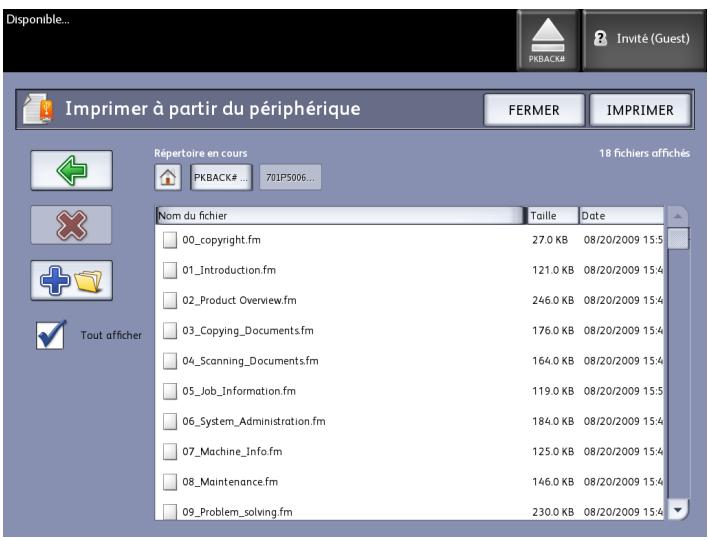Click the 230.0 KB size value
709x540 pixels.
click(x=553, y=512)
